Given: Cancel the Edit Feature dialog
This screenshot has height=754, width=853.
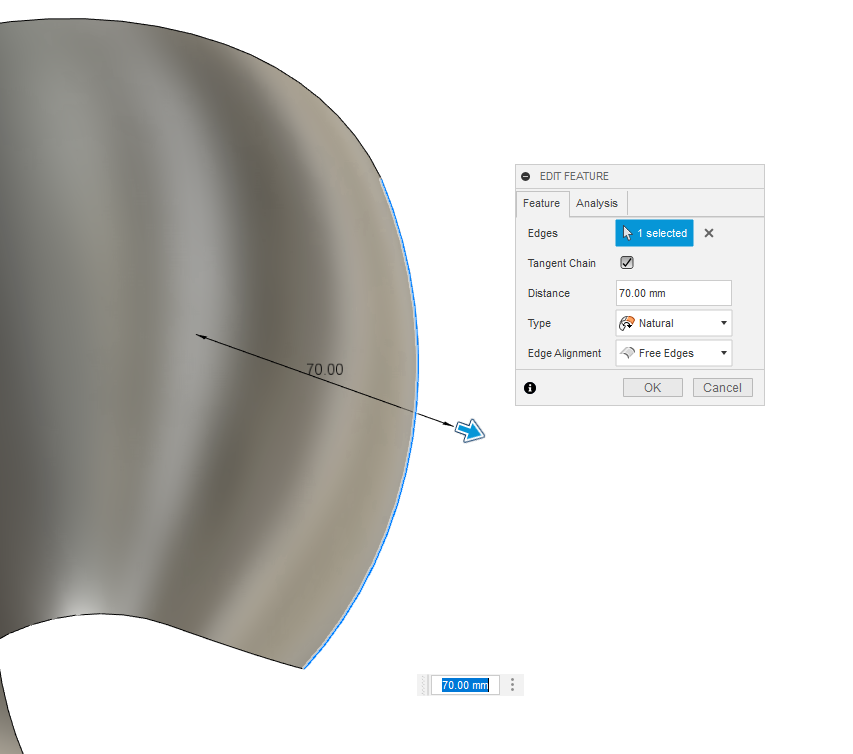Looking at the screenshot, I should click(722, 387).
